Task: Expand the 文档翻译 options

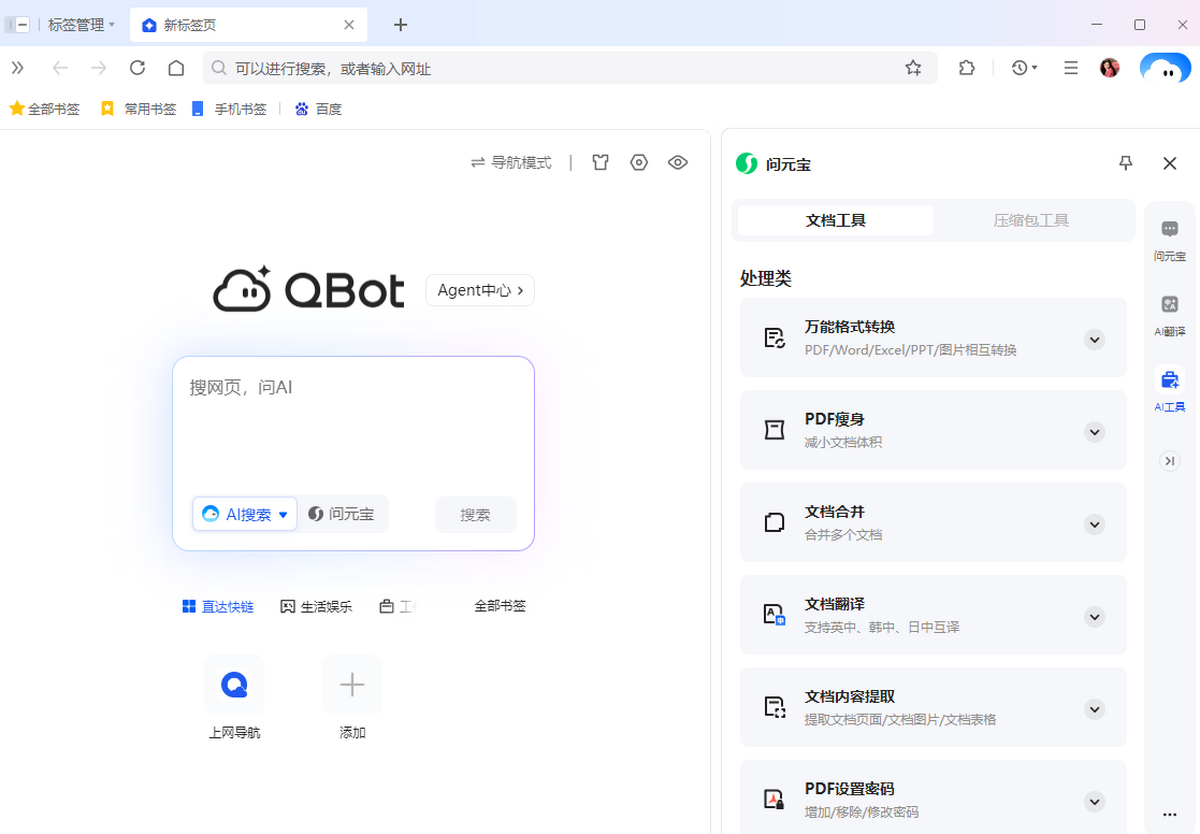Action: [x=1094, y=615]
